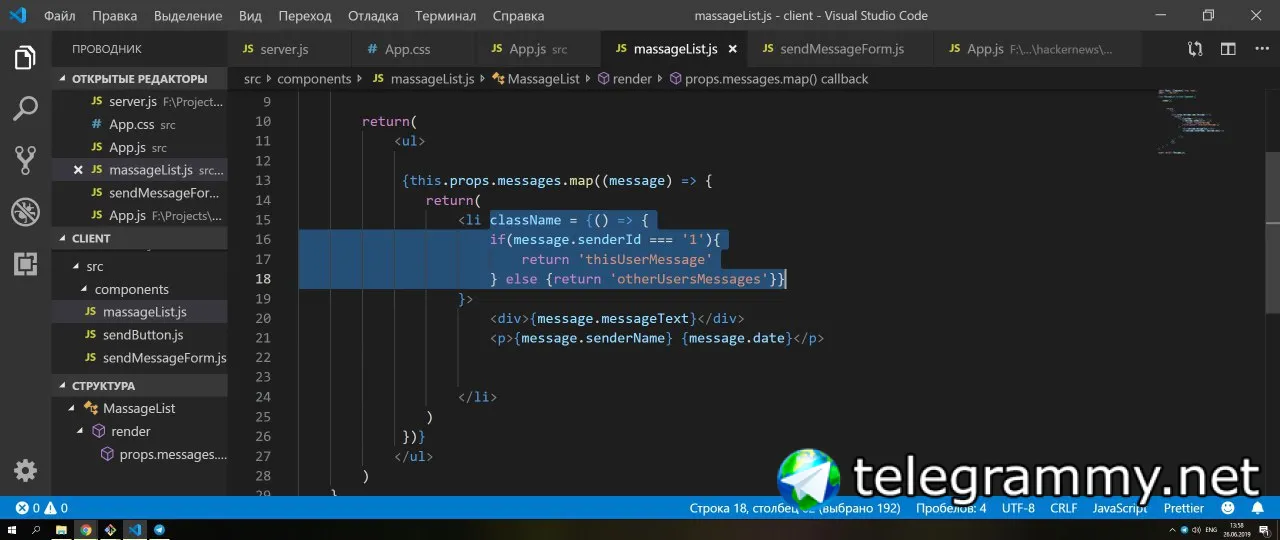Click the Prettier status bar button
Viewport: 1280px width, 540px height.
click(x=1184, y=508)
